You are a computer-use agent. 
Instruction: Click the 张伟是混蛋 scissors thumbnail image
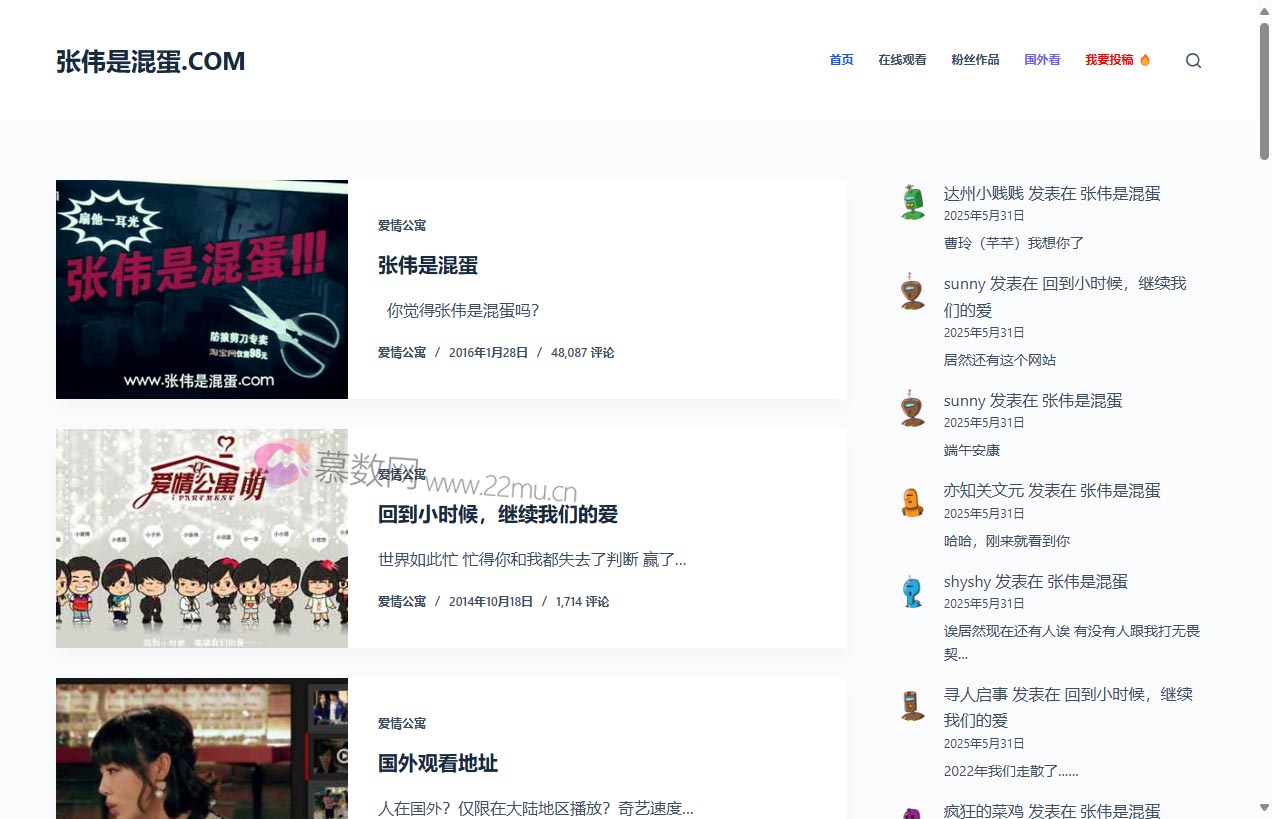pyautogui.click(x=202, y=289)
